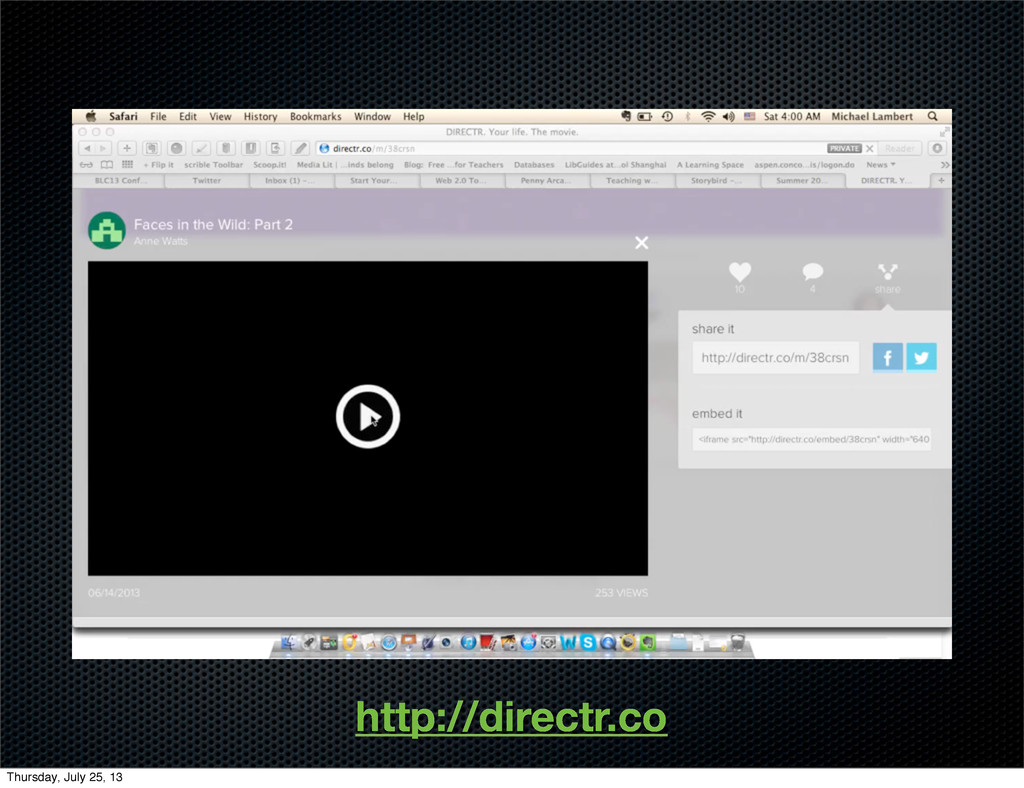Open the Edit menu
The width and height of the screenshot is (1024, 788).
[x=187, y=116]
